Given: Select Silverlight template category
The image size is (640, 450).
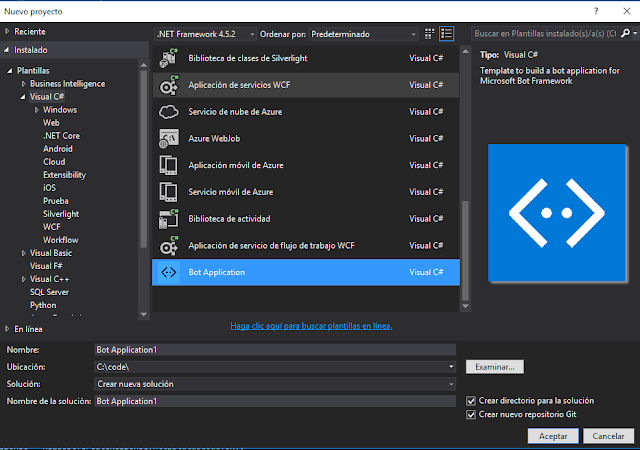Looking at the screenshot, I should [x=61, y=214].
